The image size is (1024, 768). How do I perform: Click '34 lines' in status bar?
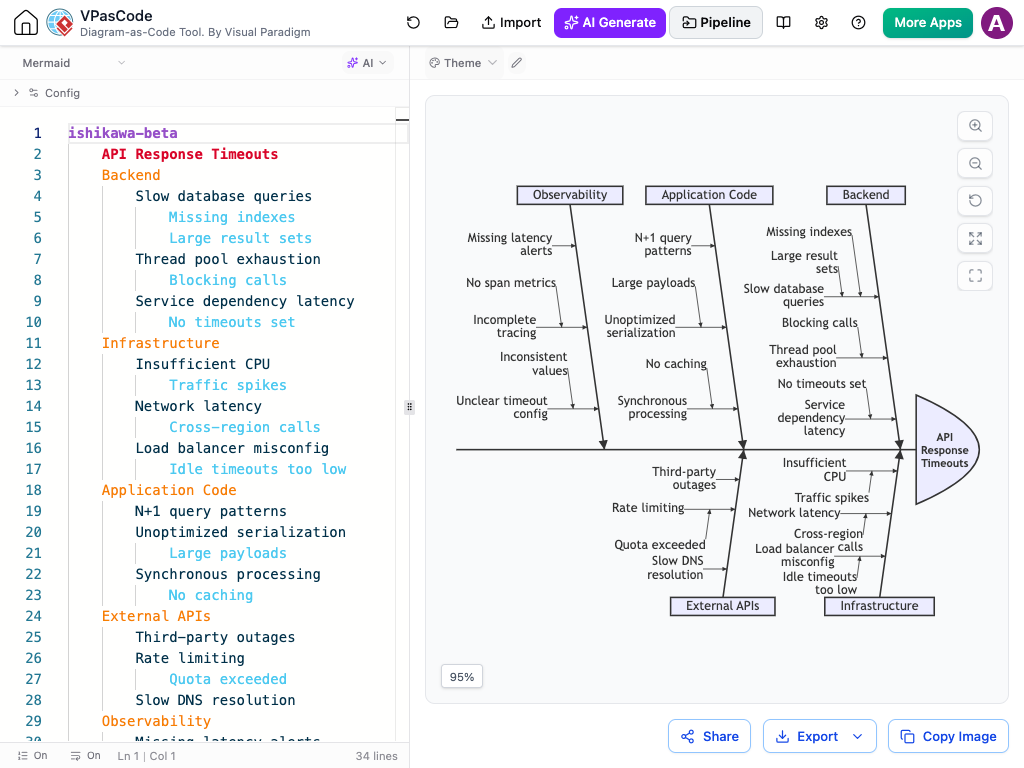[x=376, y=756]
